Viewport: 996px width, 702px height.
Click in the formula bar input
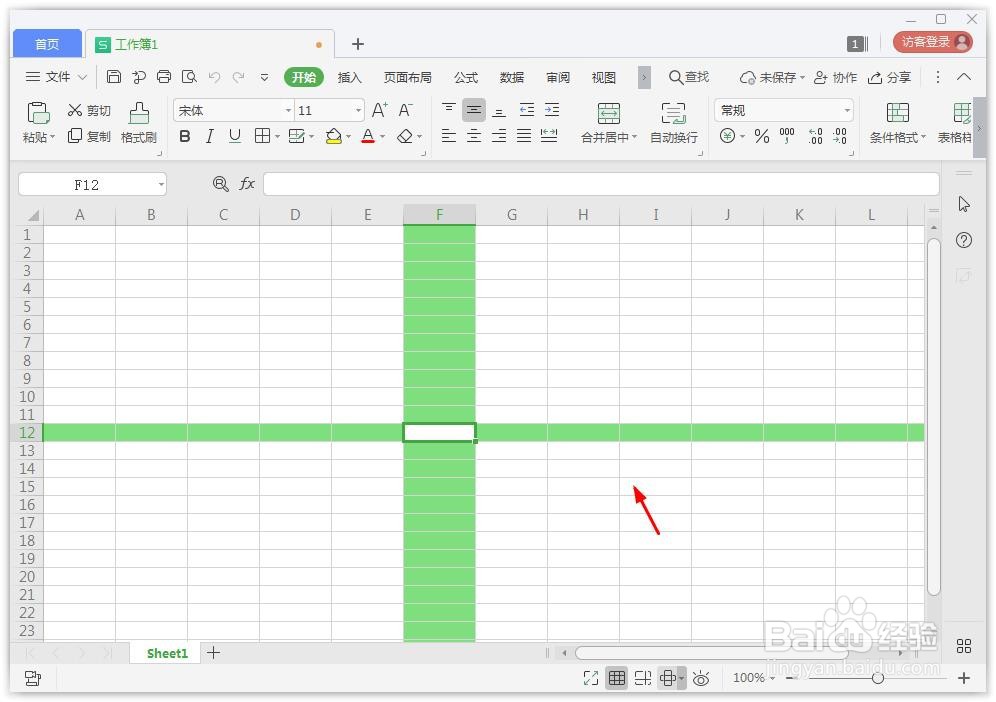601,184
